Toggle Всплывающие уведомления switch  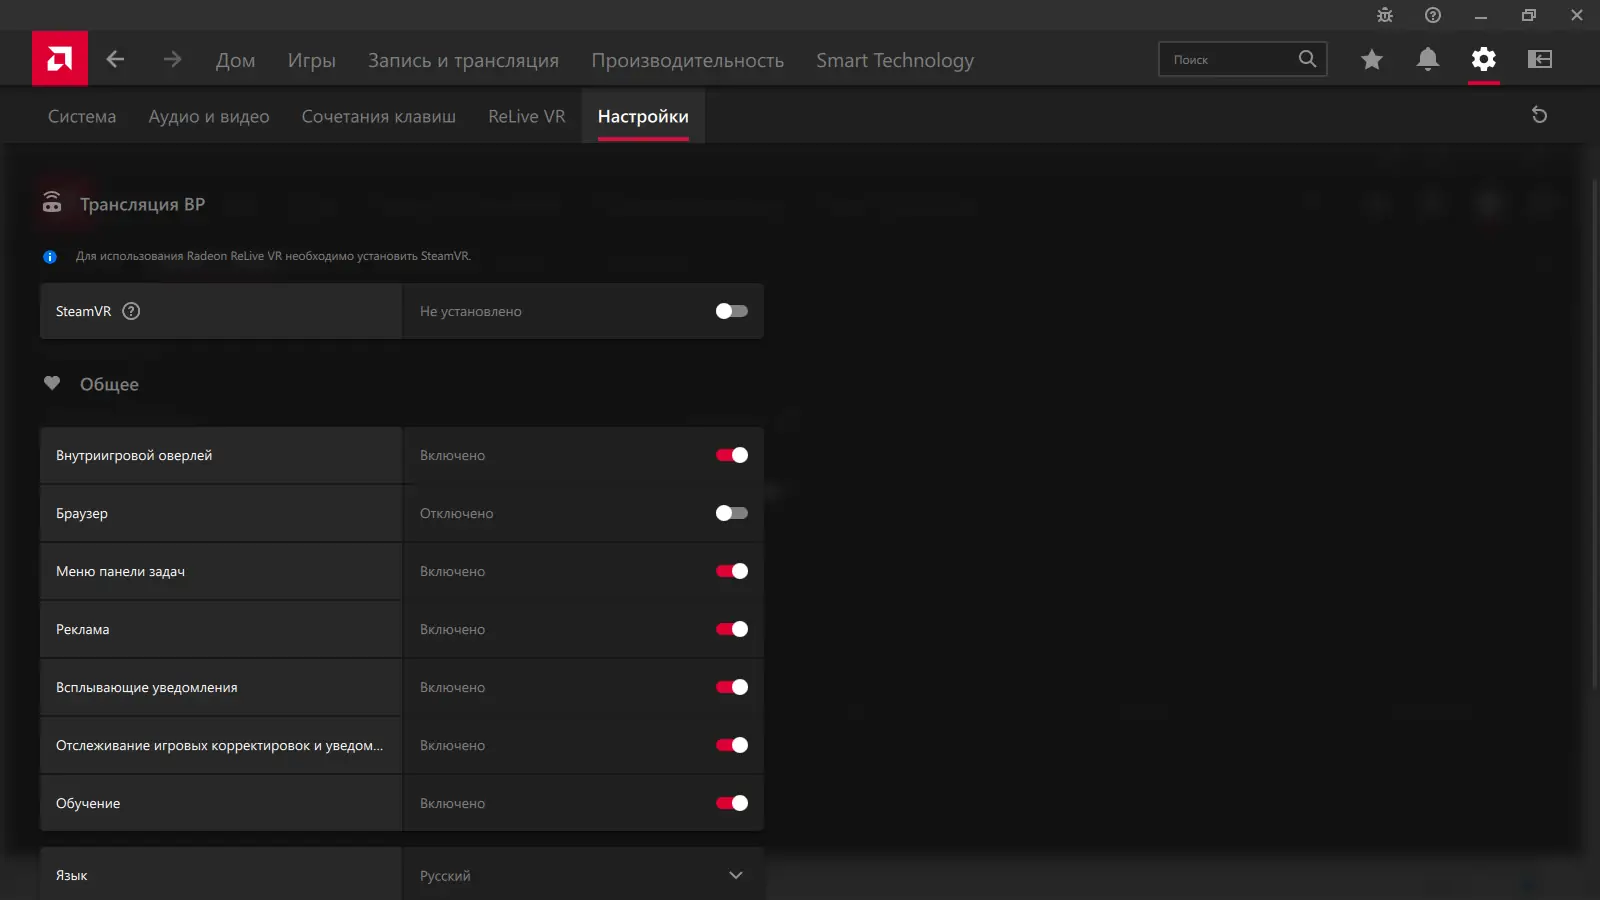732,687
